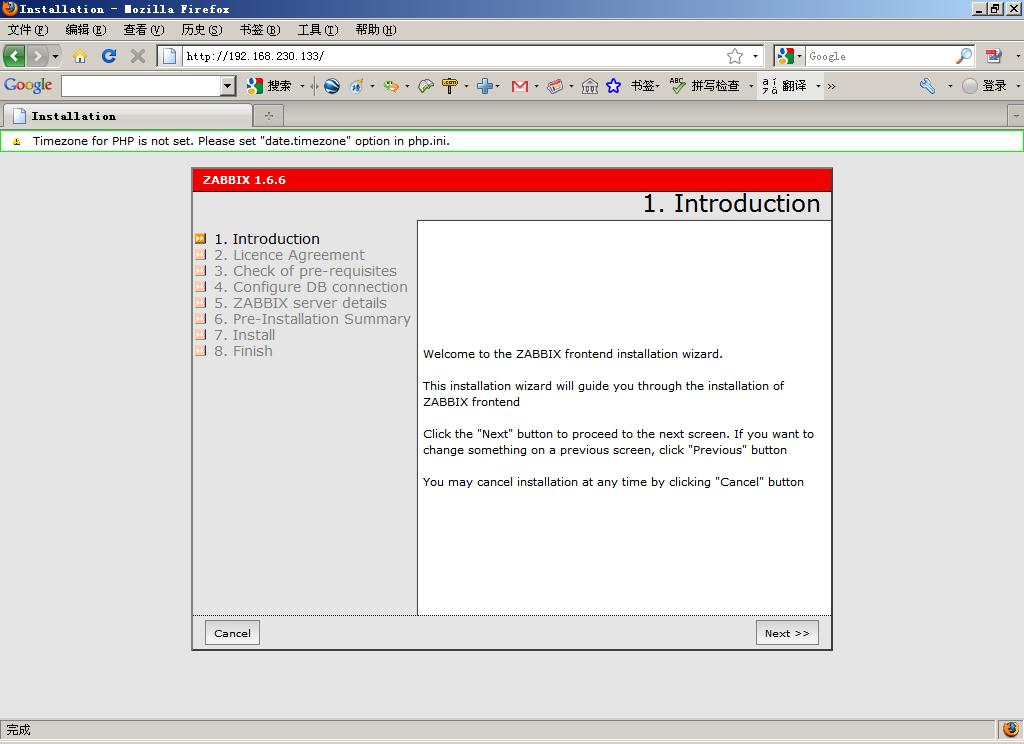
Task: Focus the URL address field
Action: pos(453,56)
